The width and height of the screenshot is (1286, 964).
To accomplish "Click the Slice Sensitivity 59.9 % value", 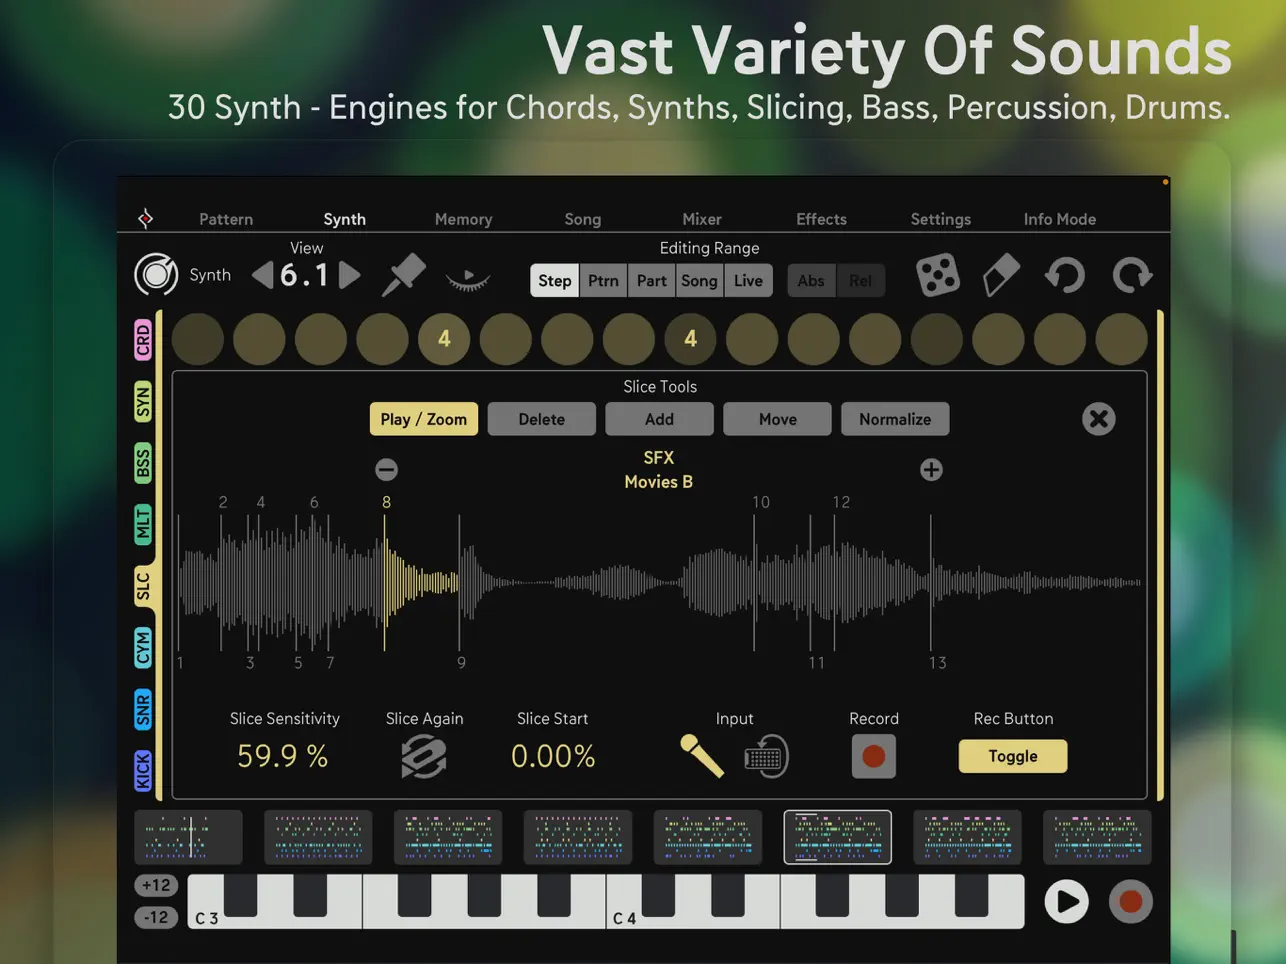I will (283, 756).
